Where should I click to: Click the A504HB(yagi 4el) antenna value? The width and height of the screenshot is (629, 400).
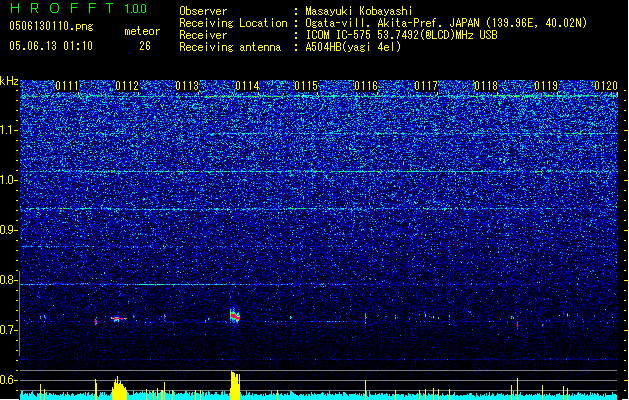[353, 47]
